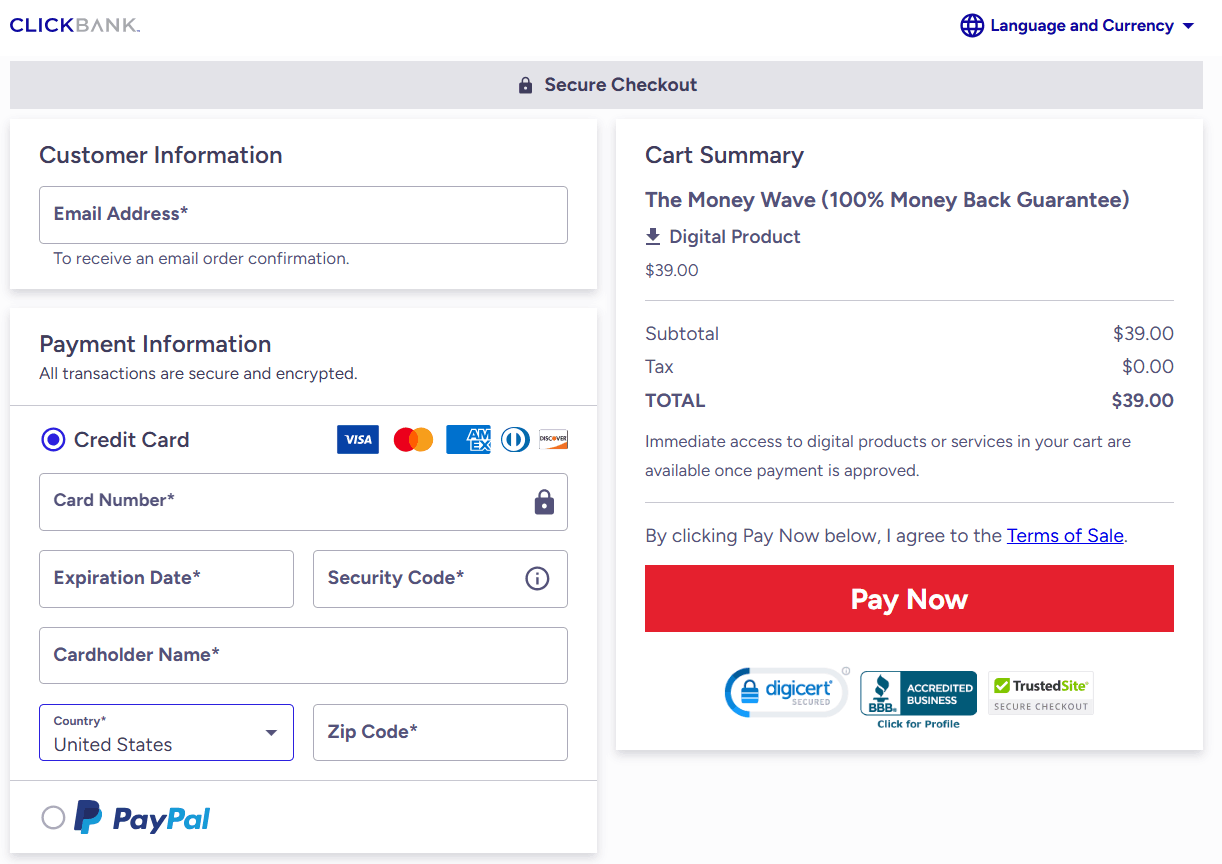The height and width of the screenshot is (864, 1222).
Task: Click the globe icon beside Language and Currency
Action: click(971, 25)
